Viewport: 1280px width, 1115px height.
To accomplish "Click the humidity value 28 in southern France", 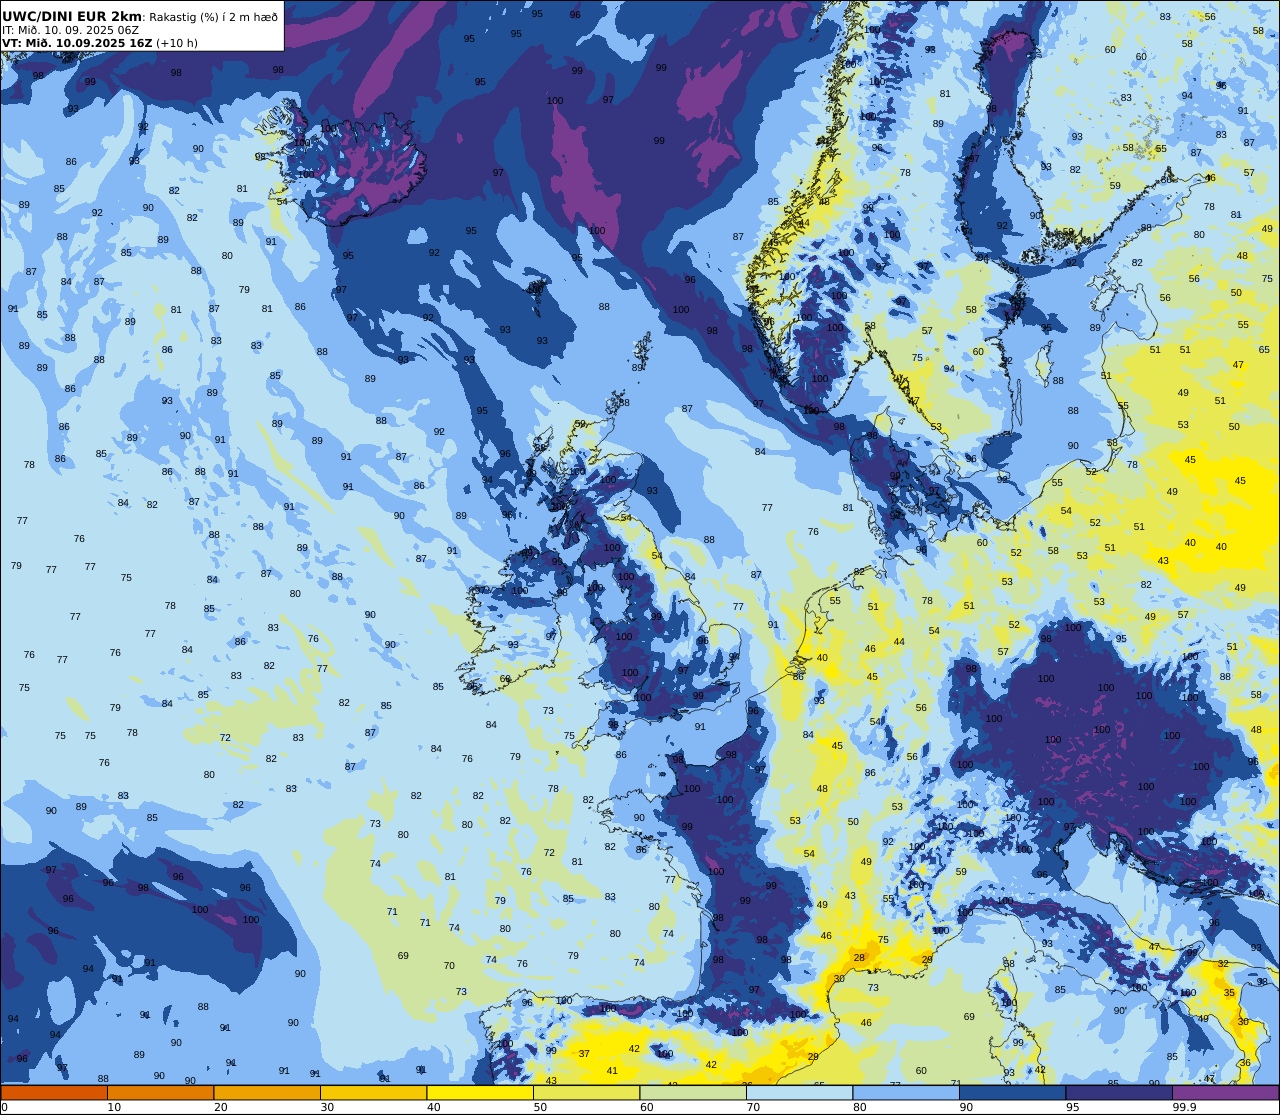I will [859, 958].
